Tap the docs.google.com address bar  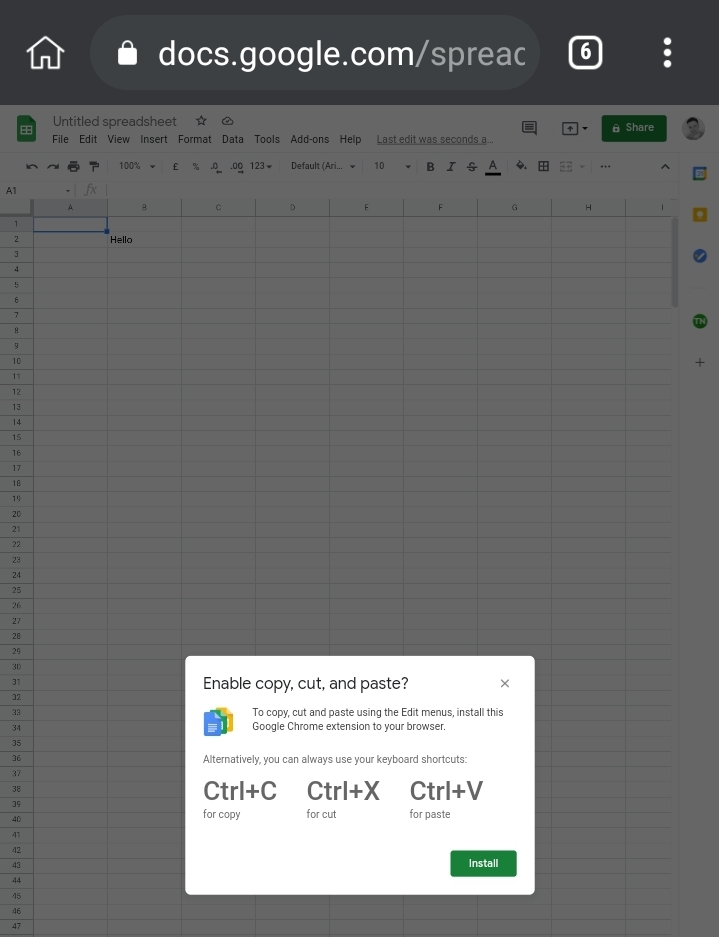(x=315, y=53)
